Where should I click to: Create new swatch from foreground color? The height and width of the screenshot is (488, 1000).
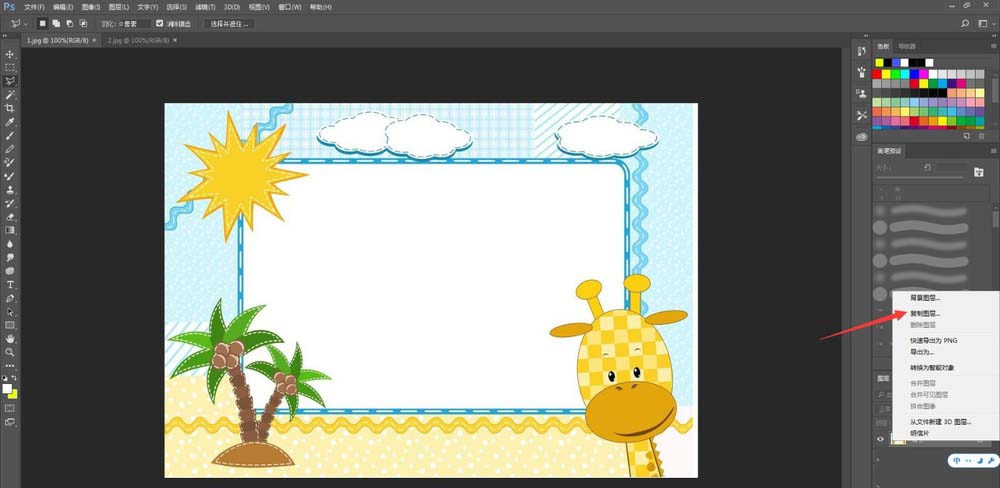click(967, 136)
